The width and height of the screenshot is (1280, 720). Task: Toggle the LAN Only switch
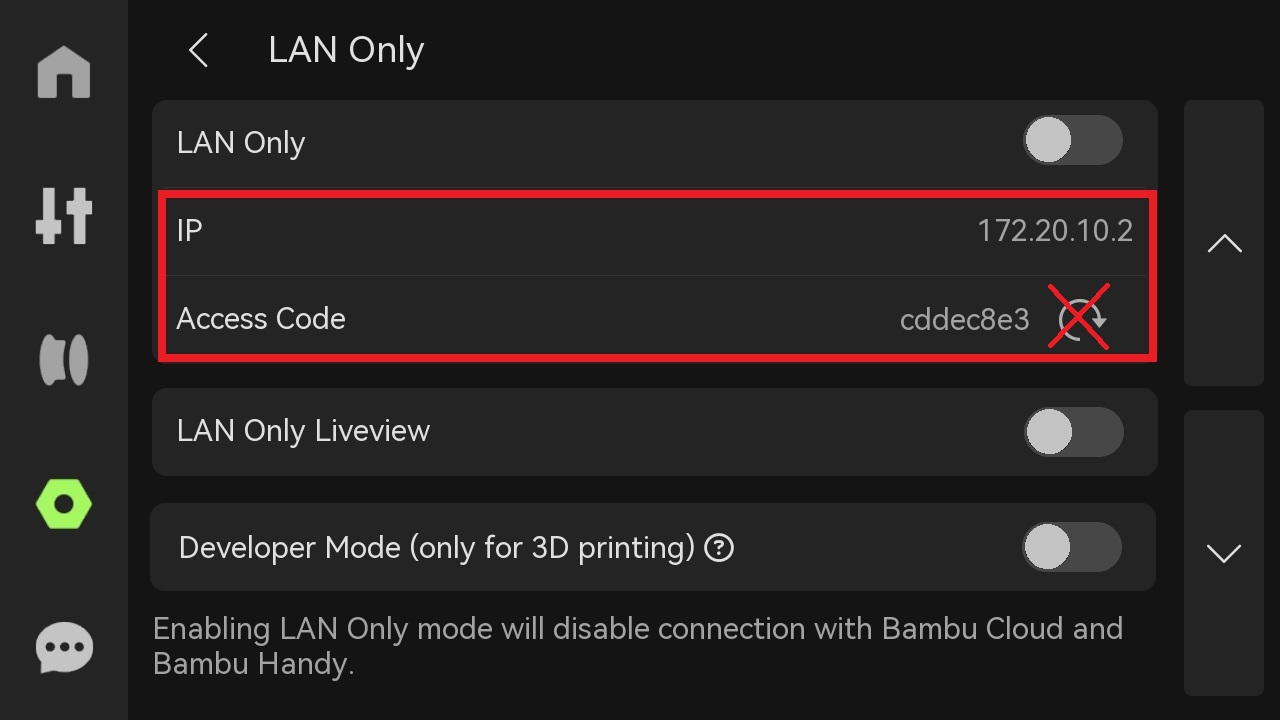tap(1072, 141)
